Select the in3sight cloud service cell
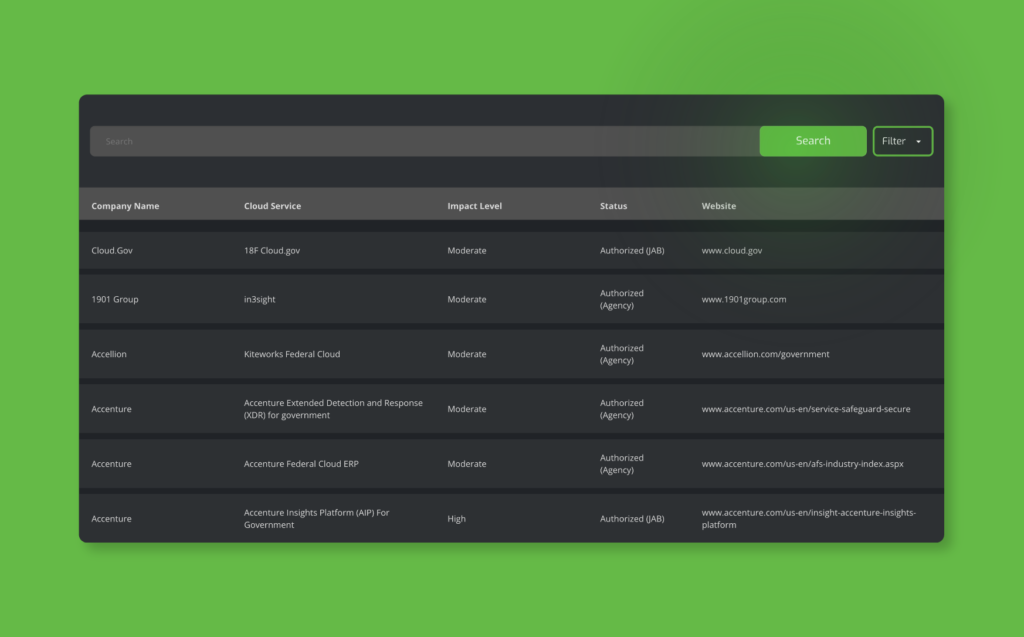This screenshot has height=637, width=1024. point(259,299)
